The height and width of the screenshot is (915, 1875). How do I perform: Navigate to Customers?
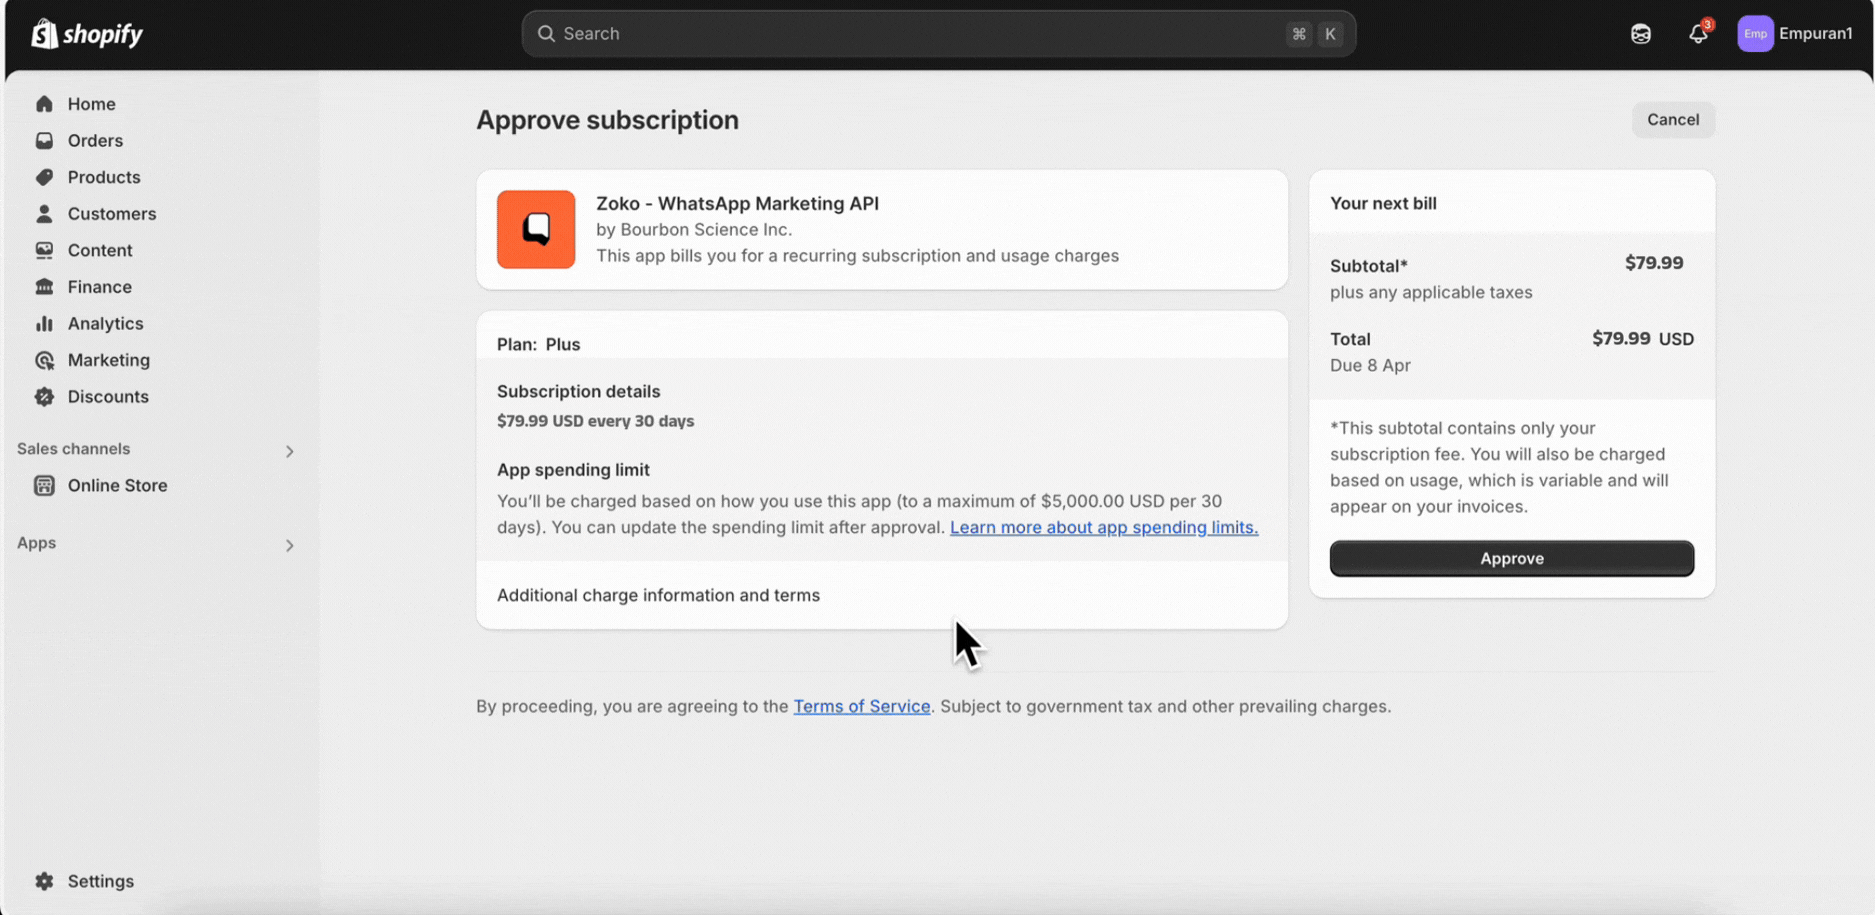[112, 214]
